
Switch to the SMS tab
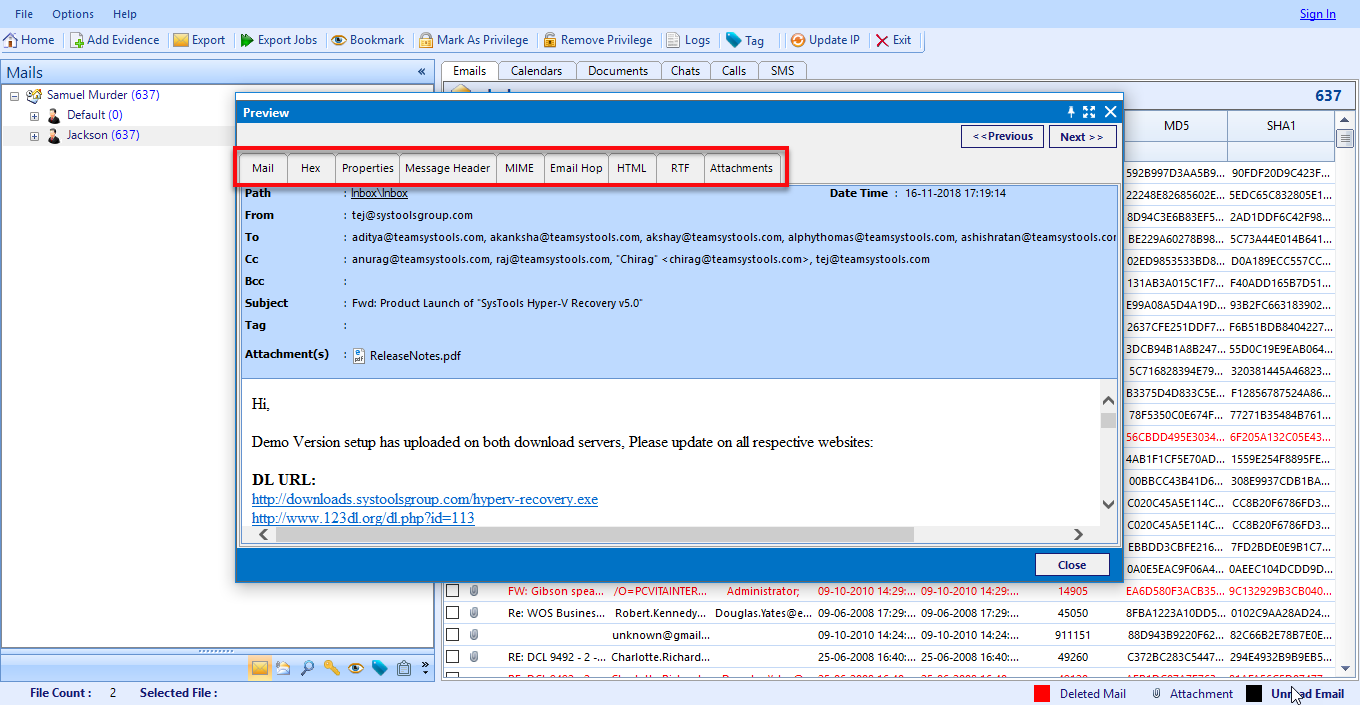click(x=782, y=71)
